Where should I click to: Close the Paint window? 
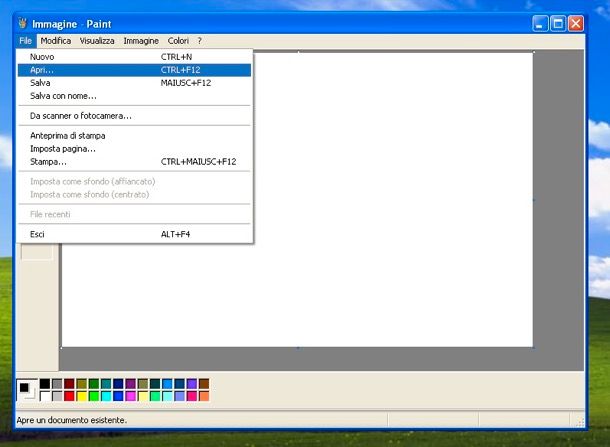tap(576, 24)
